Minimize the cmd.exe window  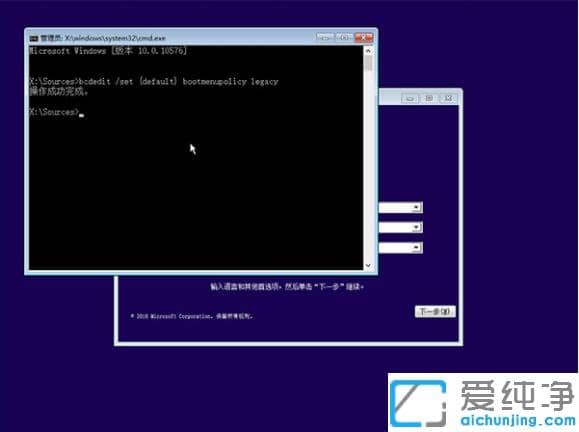tap(325, 37)
